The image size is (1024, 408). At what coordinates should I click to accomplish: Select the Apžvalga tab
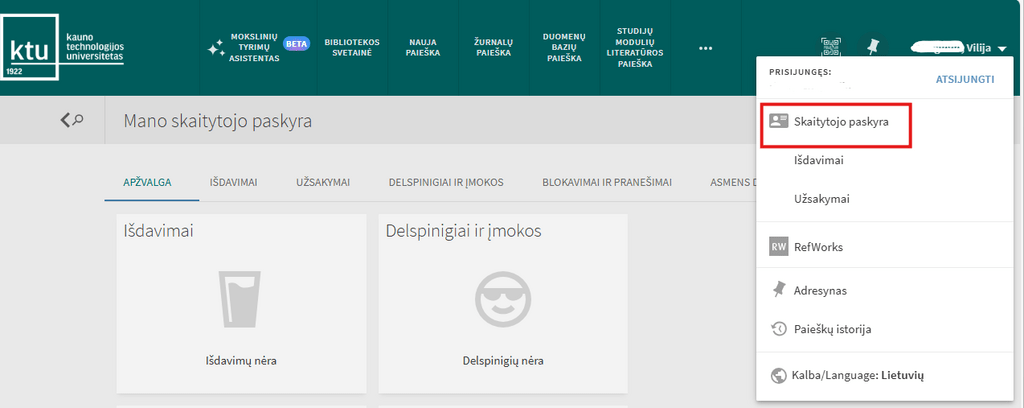click(148, 182)
